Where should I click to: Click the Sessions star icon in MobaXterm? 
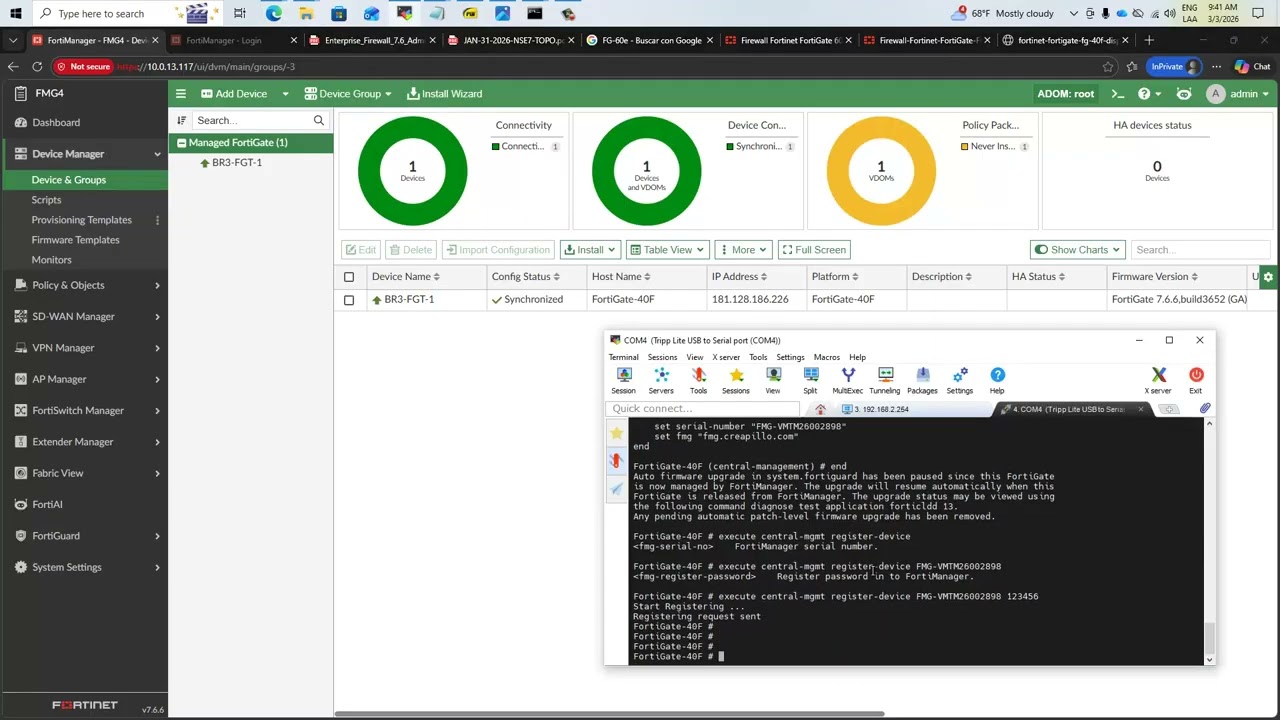click(x=736, y=380)
